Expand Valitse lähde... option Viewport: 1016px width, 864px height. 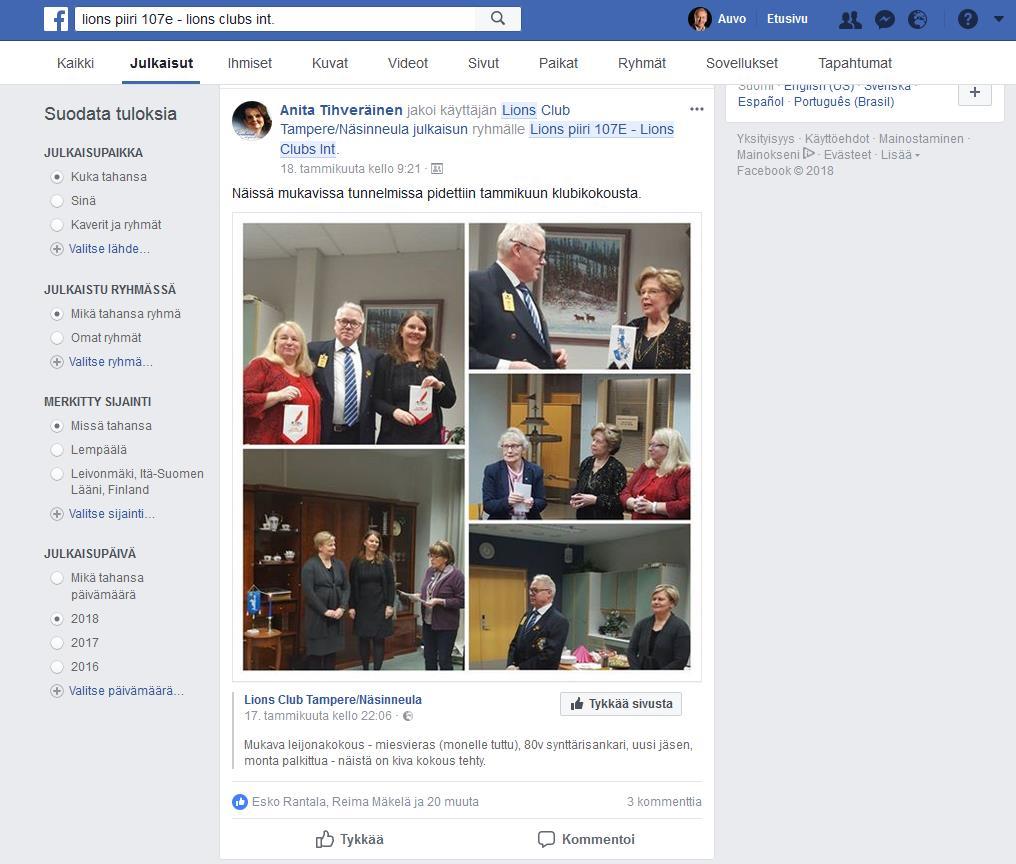tap(100, 249)
